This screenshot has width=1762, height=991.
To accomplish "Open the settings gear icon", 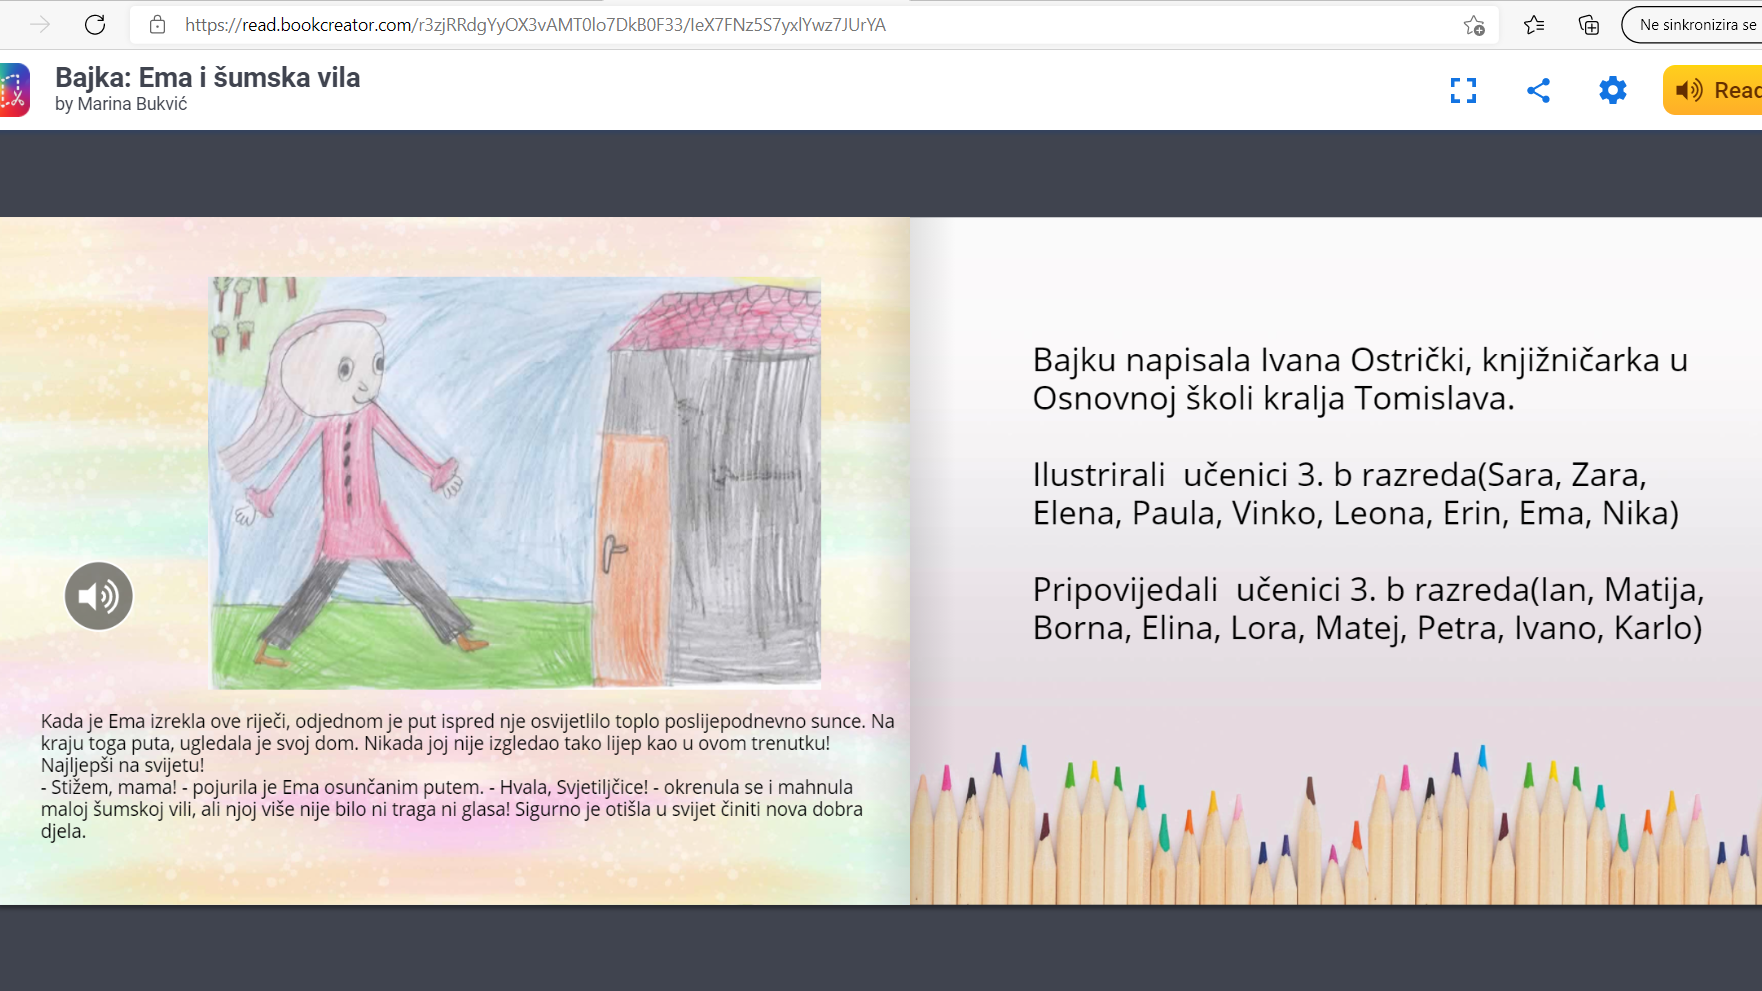I will 1613,91.
